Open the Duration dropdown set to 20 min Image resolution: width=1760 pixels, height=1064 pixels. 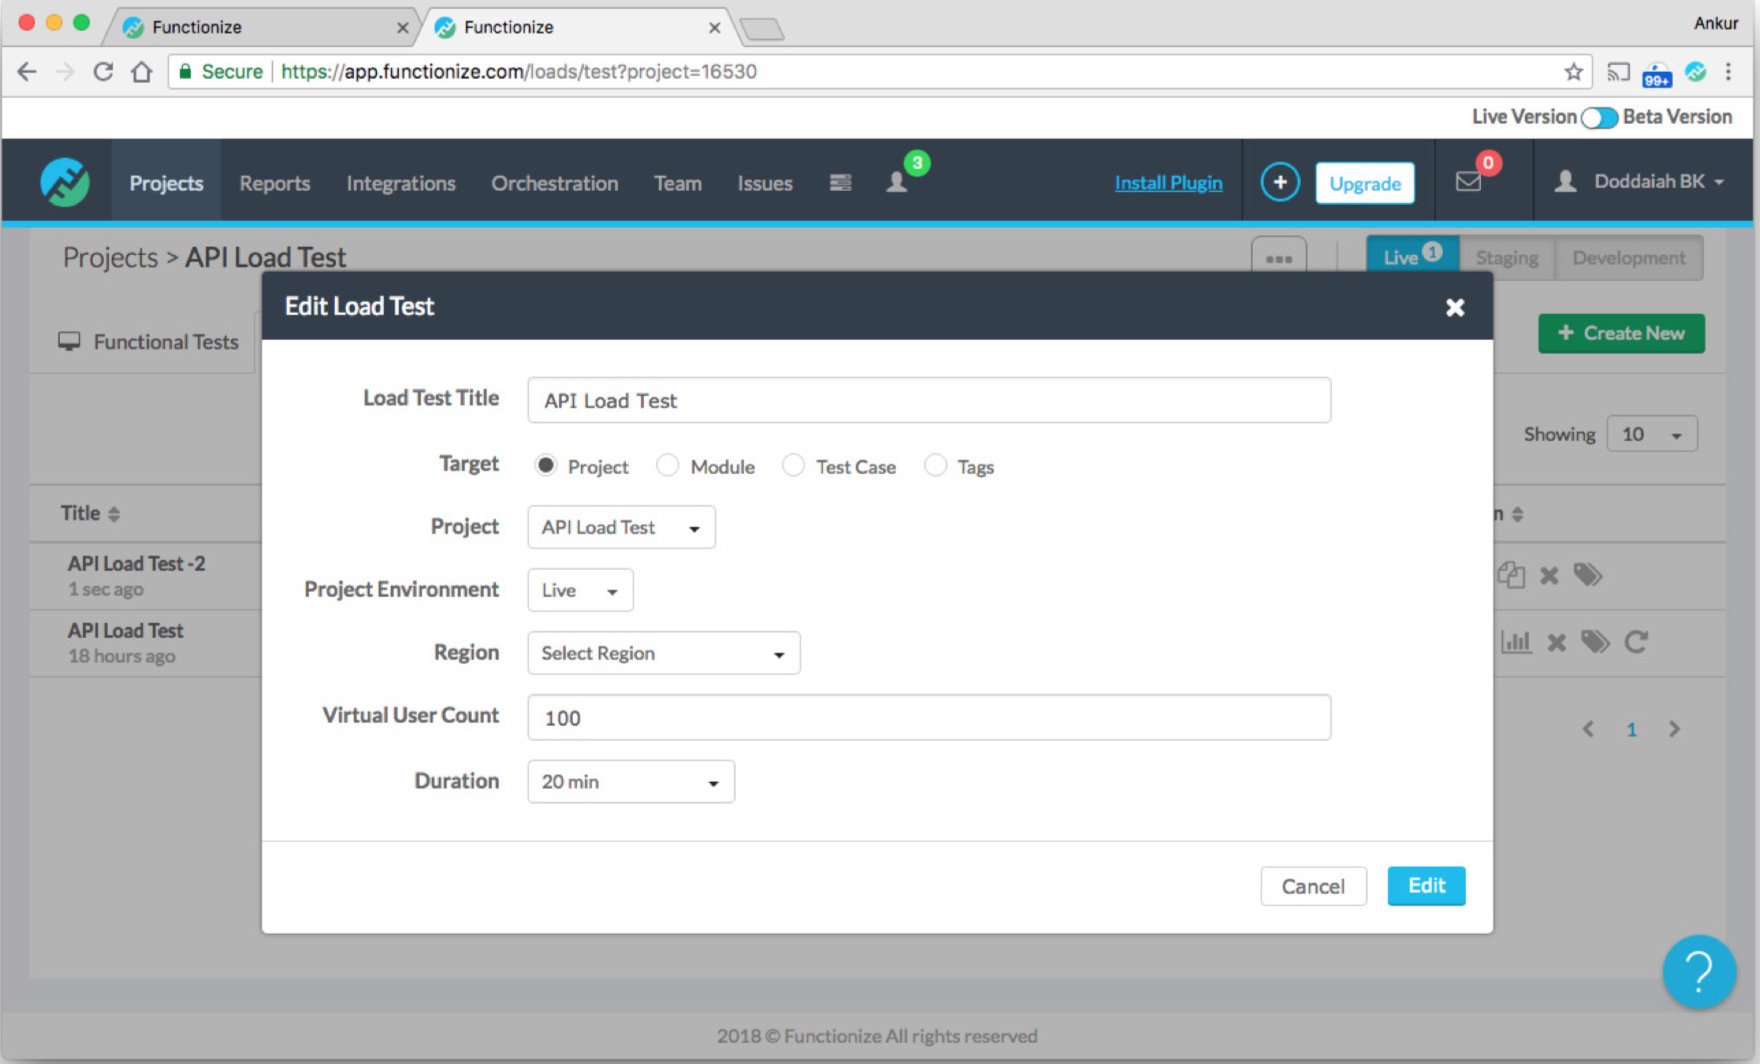click(630, 781)
